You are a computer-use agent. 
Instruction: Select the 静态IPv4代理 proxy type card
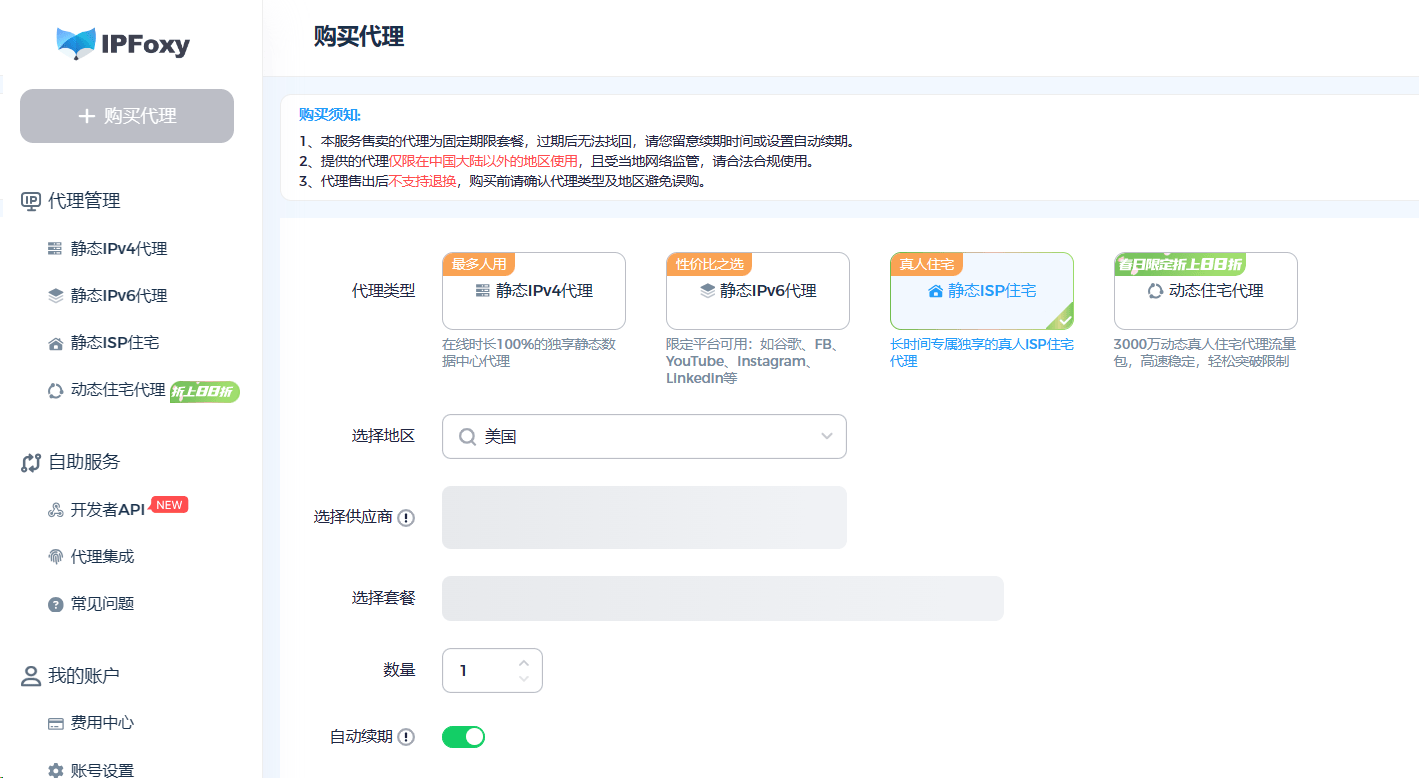coord(534,291)
